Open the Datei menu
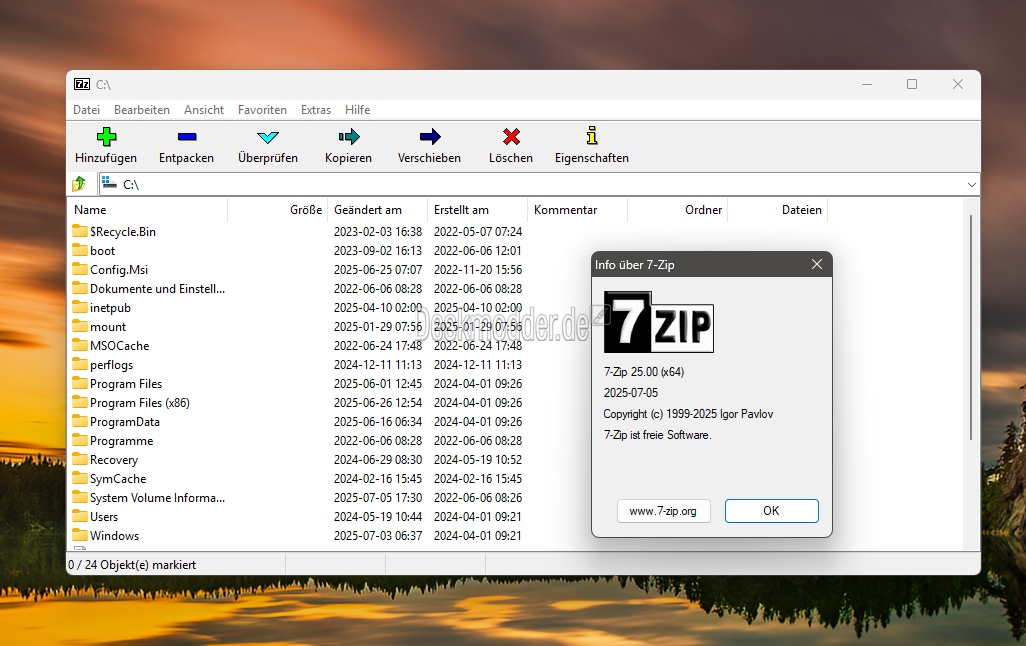 86,110
